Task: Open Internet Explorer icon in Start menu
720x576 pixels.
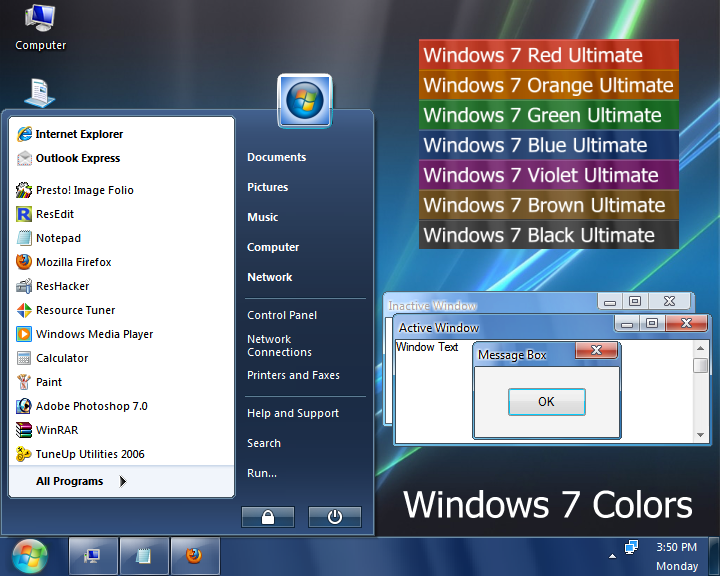Action: [x=24, y=134]
